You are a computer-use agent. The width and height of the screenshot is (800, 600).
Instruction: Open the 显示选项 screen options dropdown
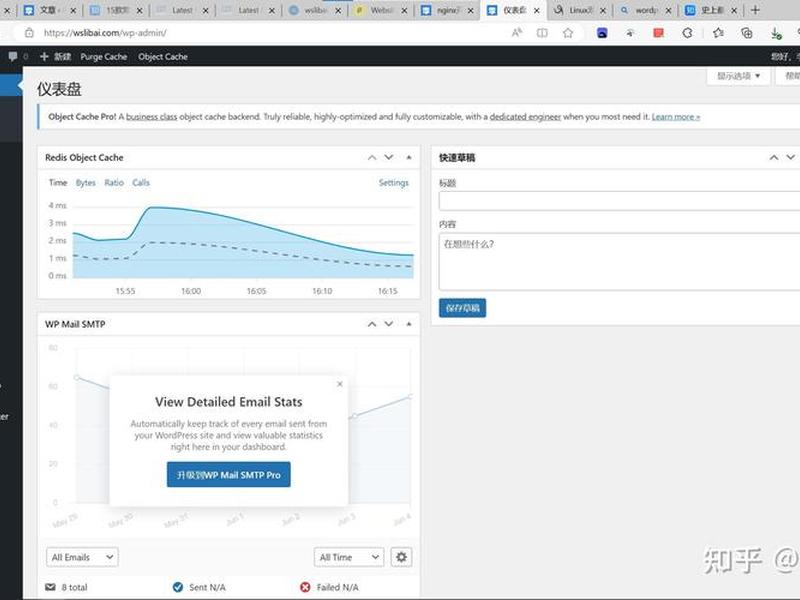coord(738,76)
